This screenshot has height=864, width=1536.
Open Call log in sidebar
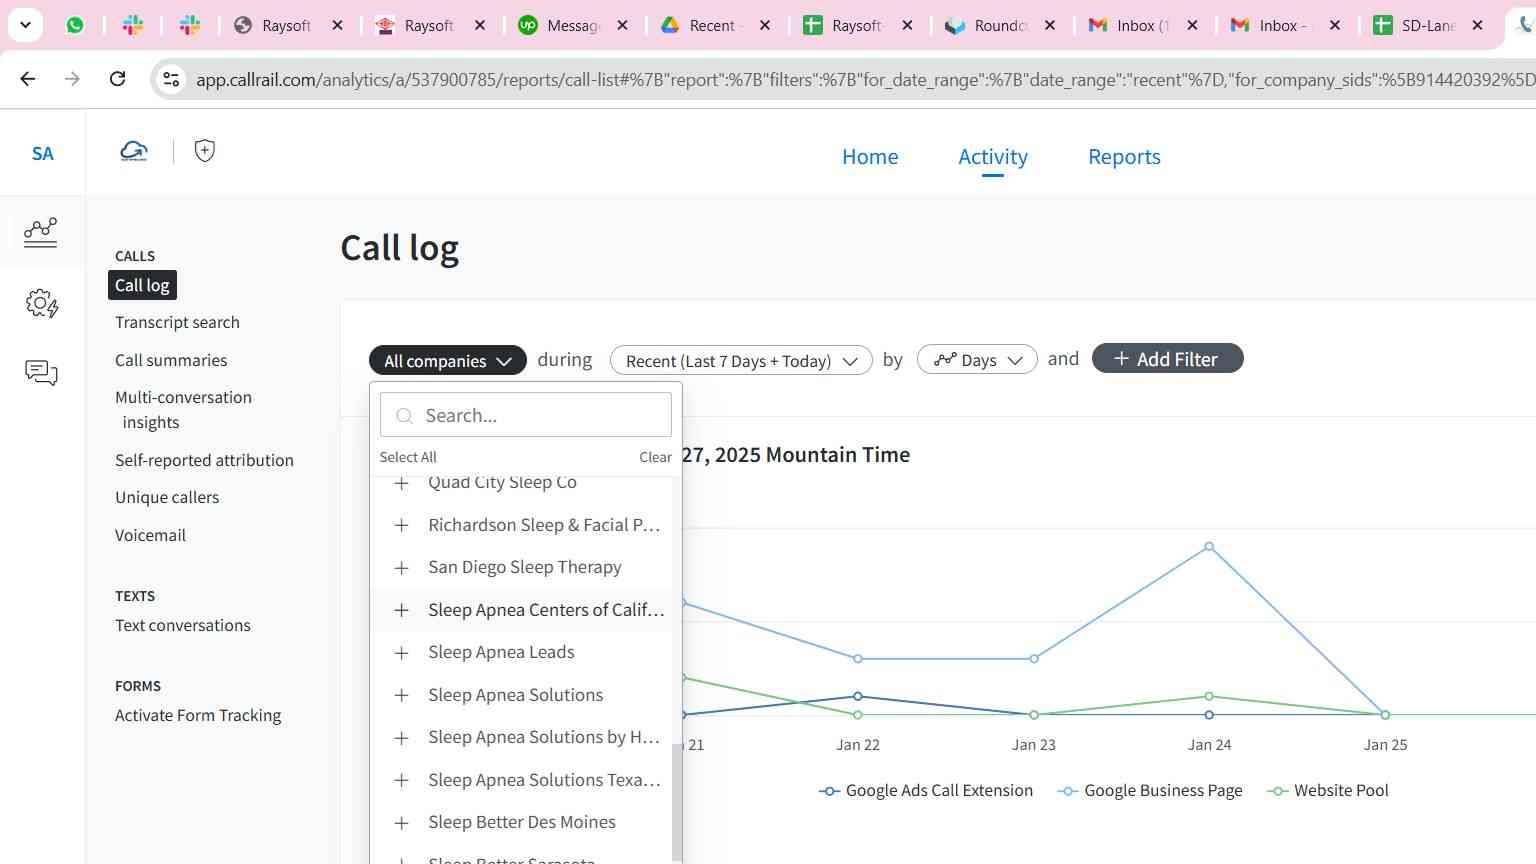(142, 285)
